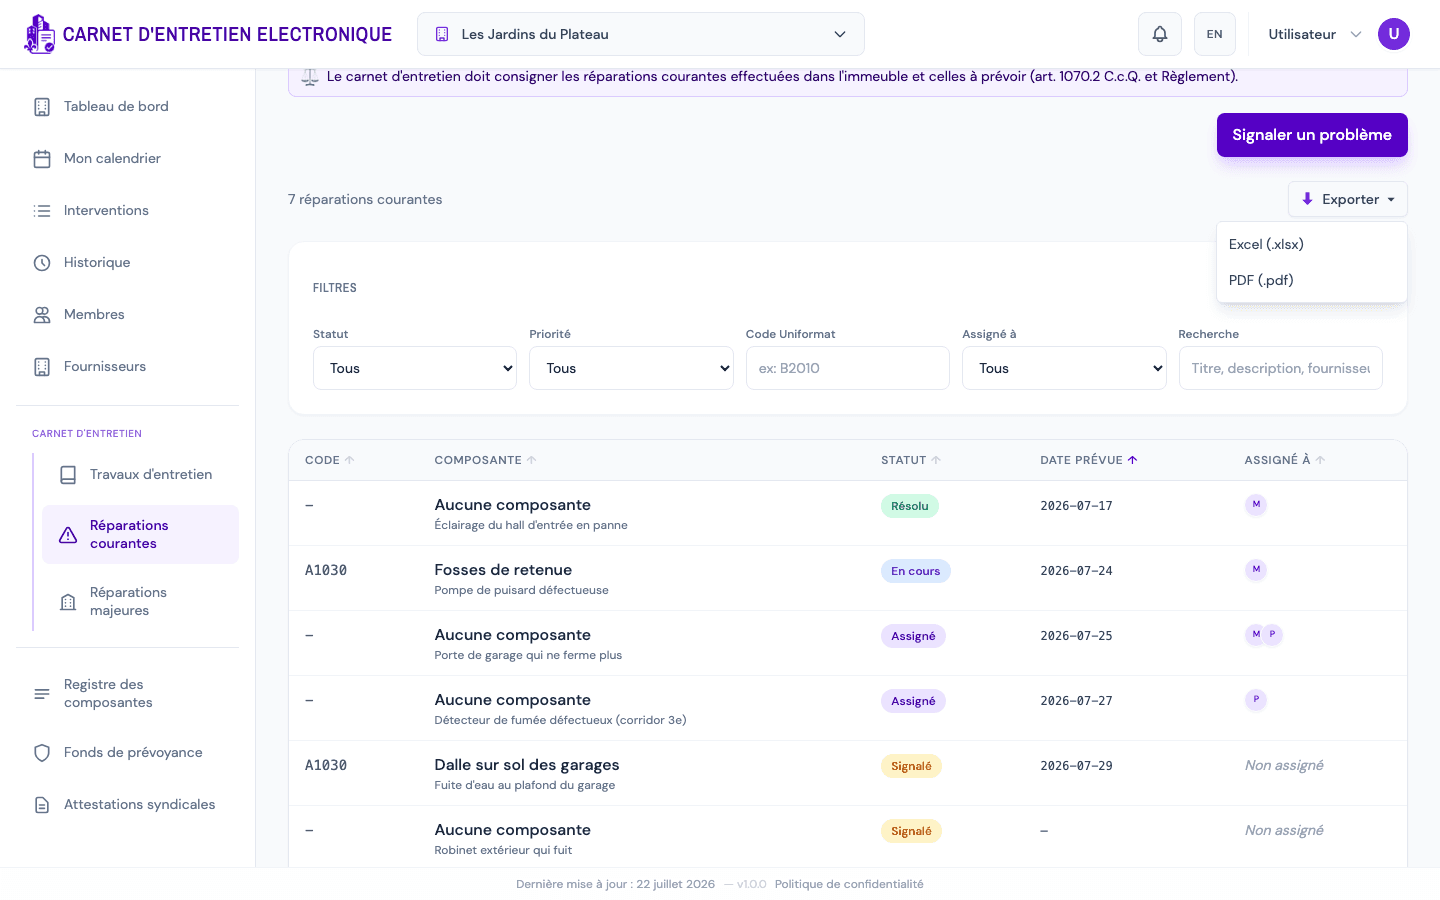The image size is (1440, 900).
Task: Open the notifications bell
Action: click(1160, 34)
